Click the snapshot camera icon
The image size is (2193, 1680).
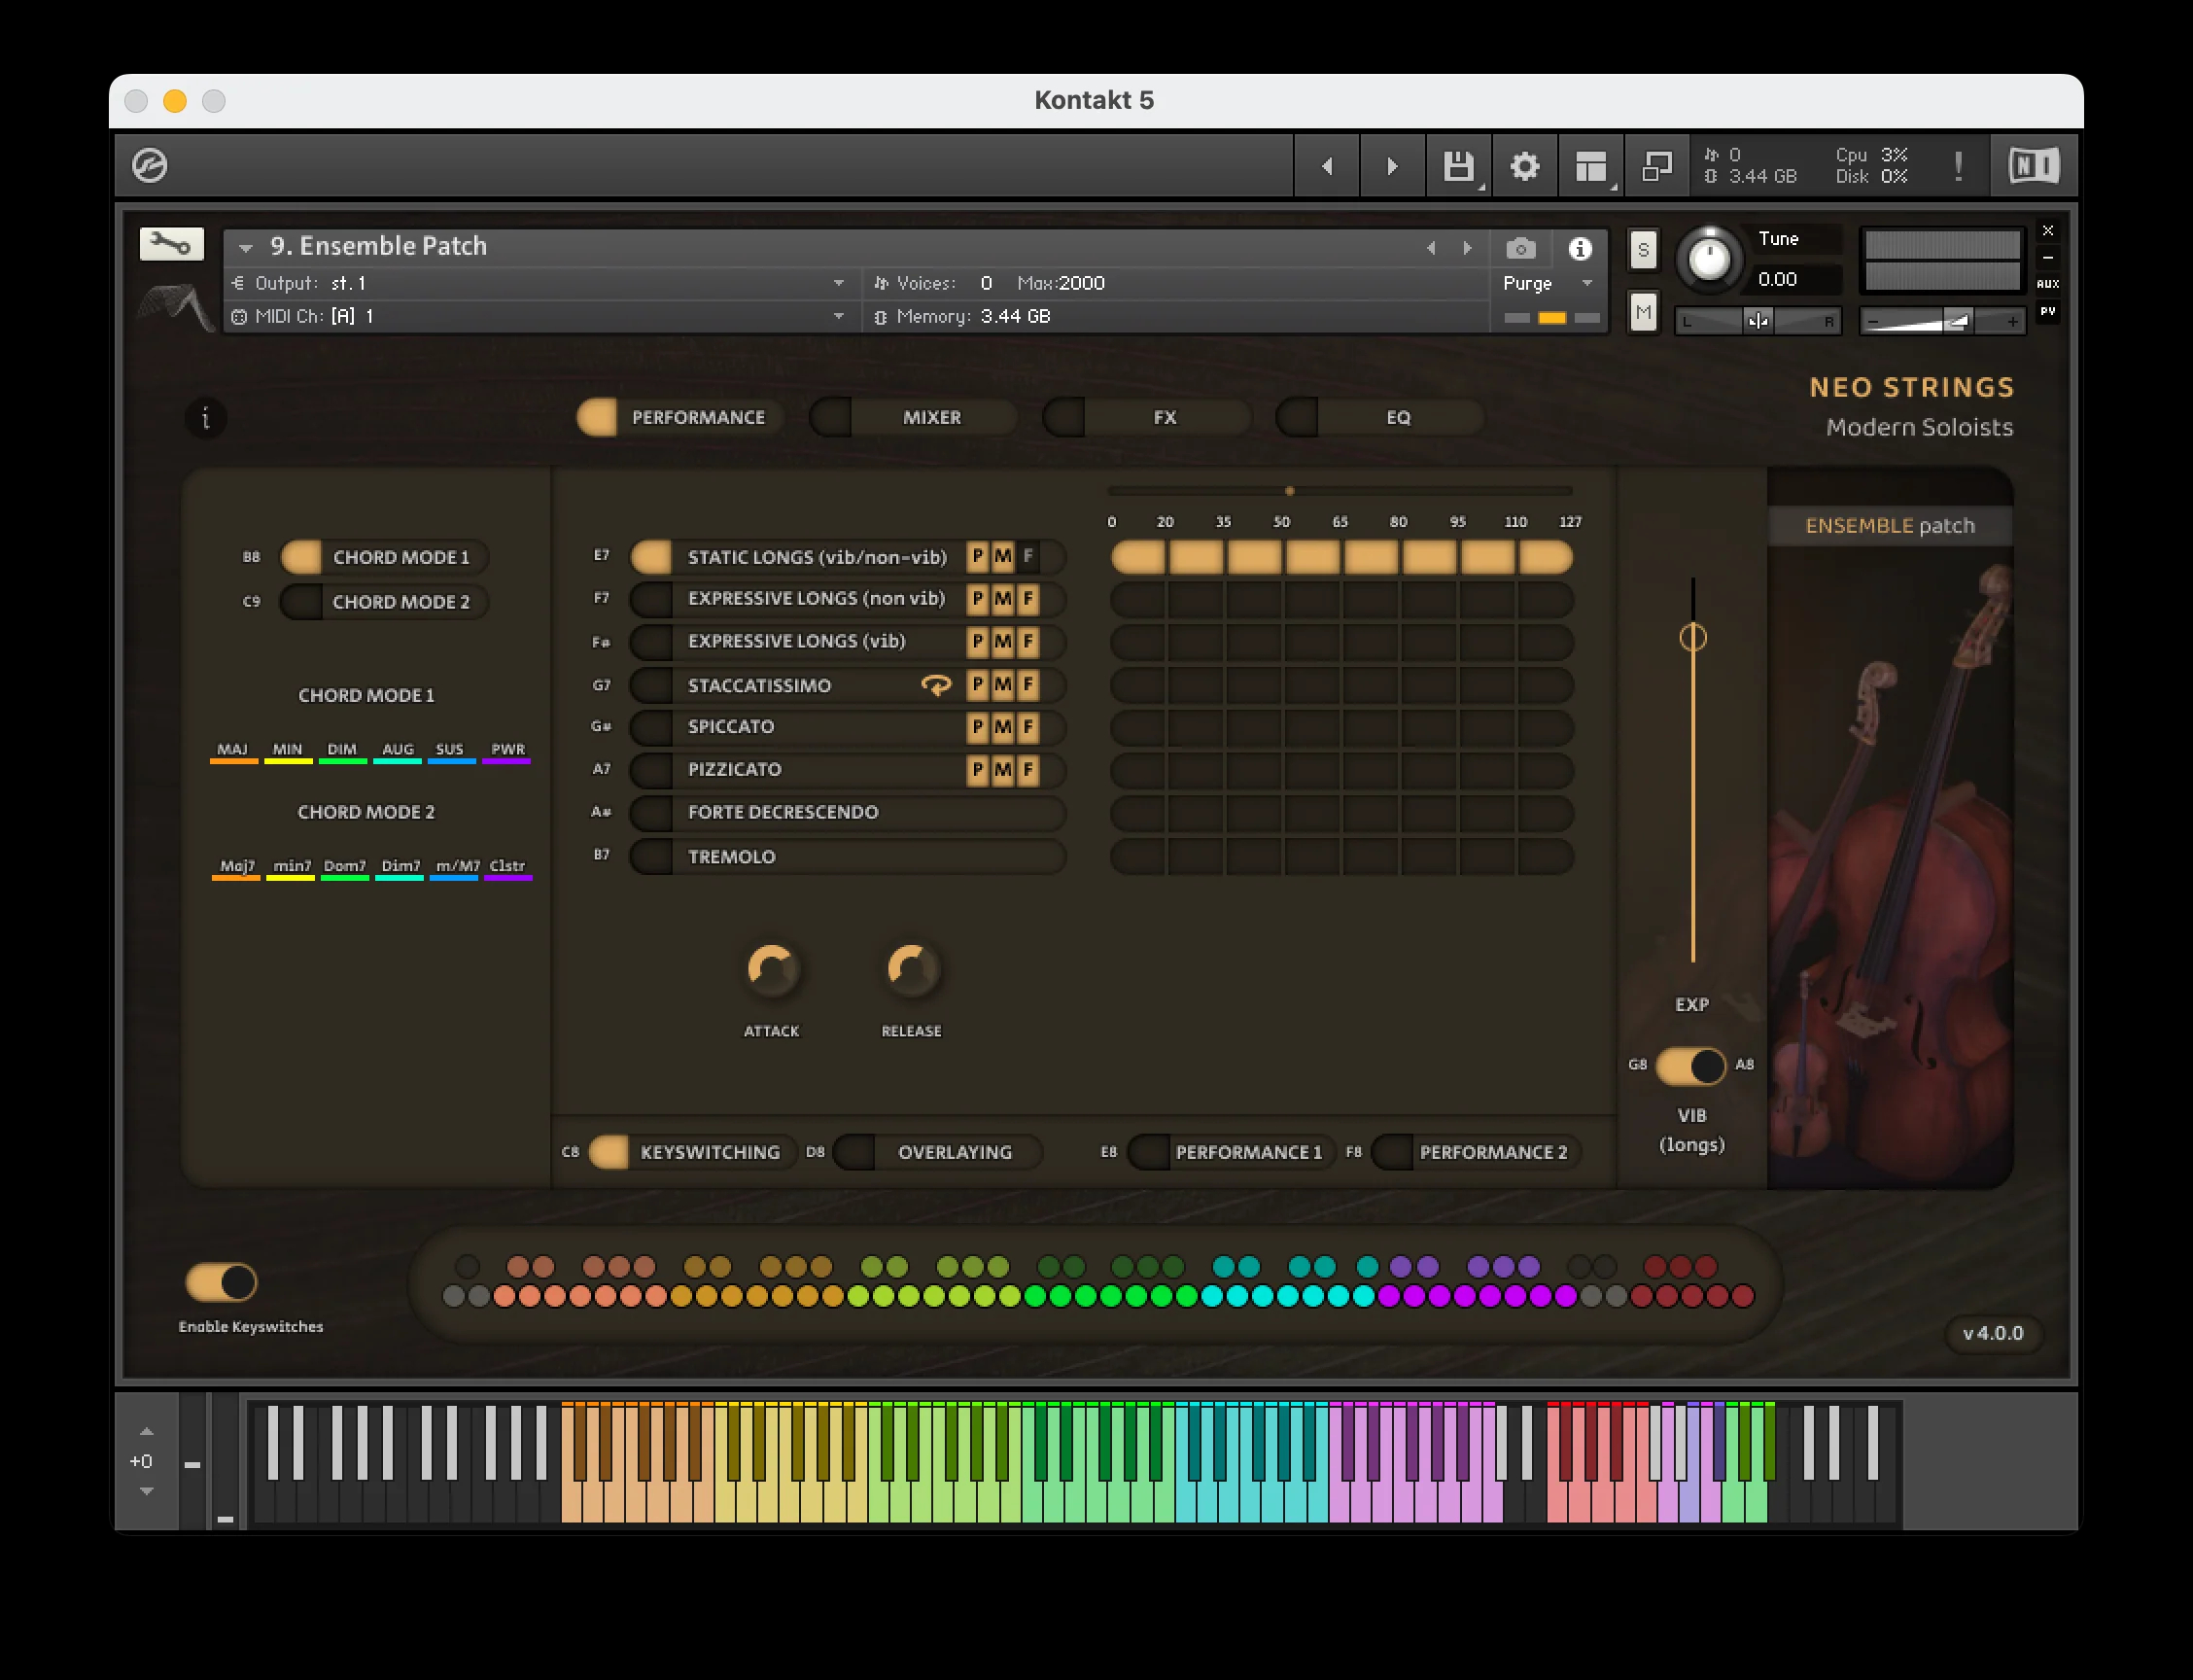coord(1520,248)
